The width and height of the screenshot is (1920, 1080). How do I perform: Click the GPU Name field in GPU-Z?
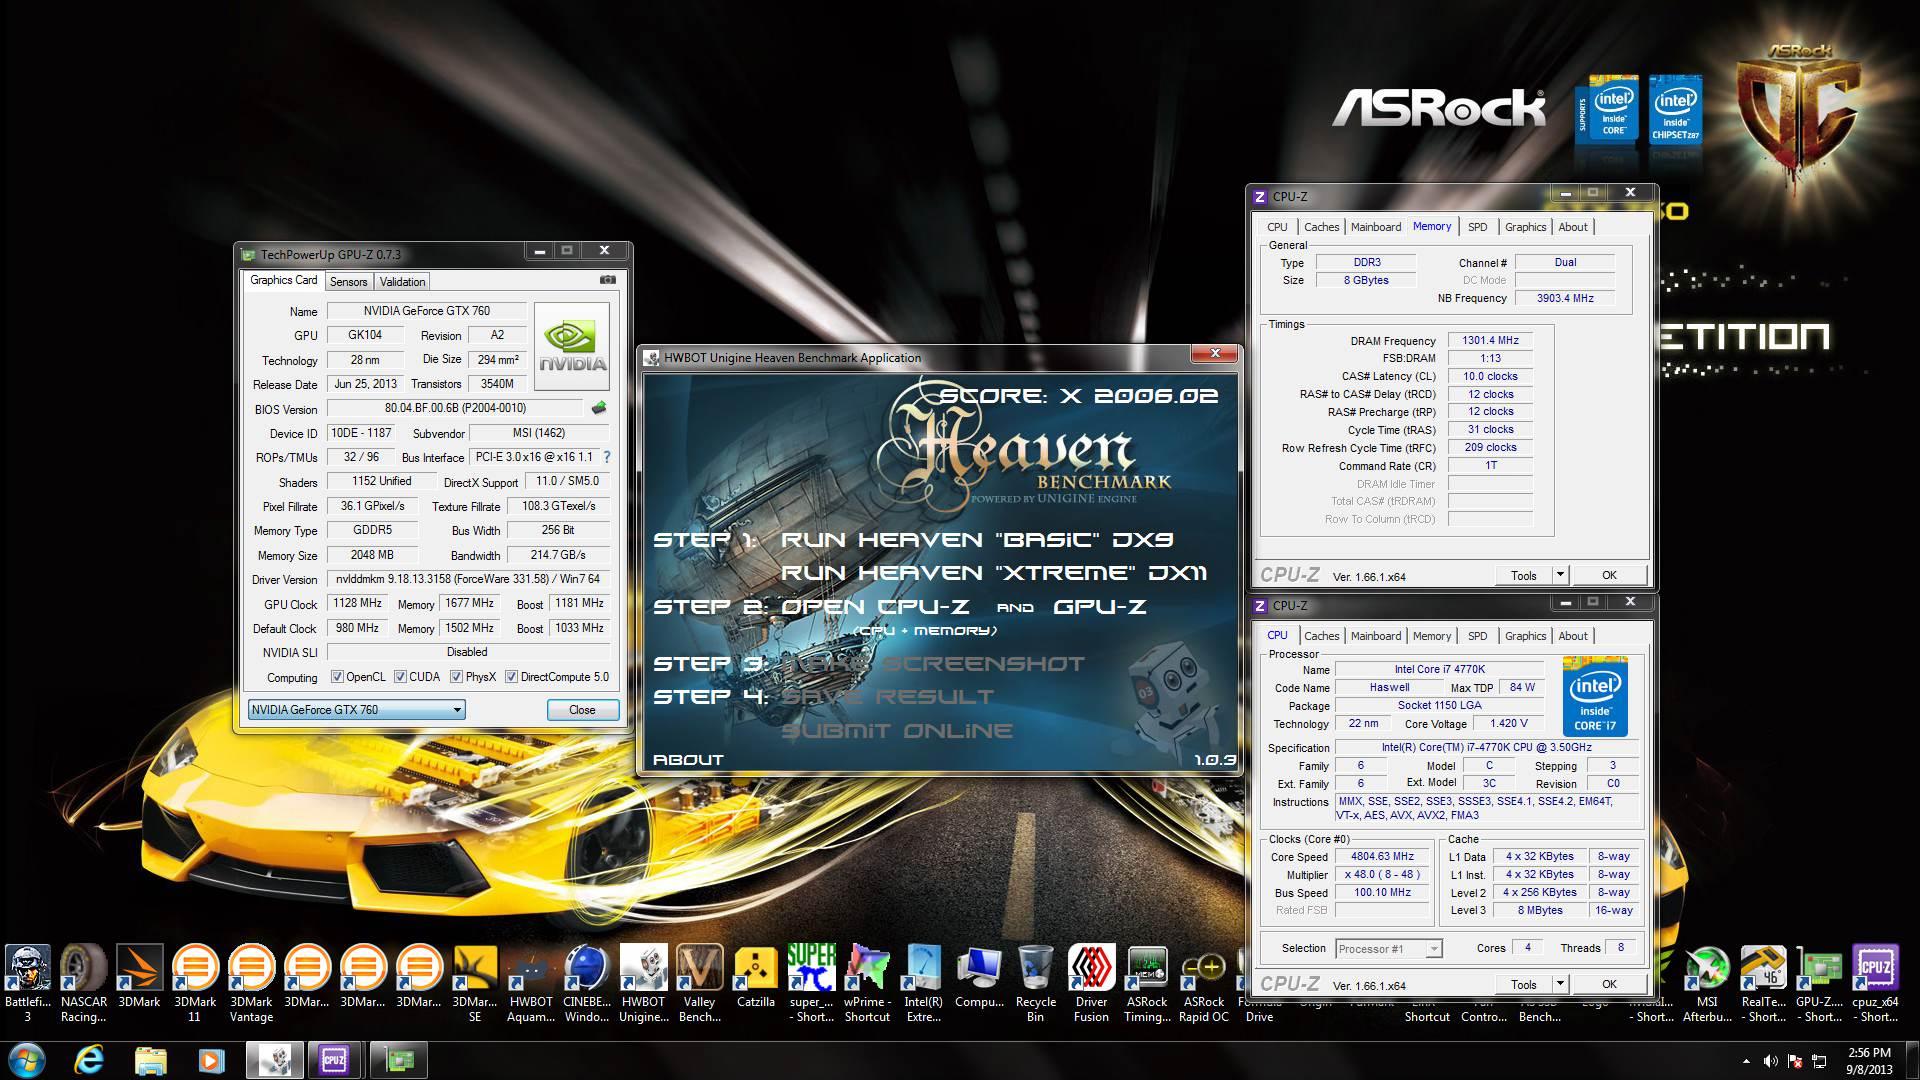point(427,311)
